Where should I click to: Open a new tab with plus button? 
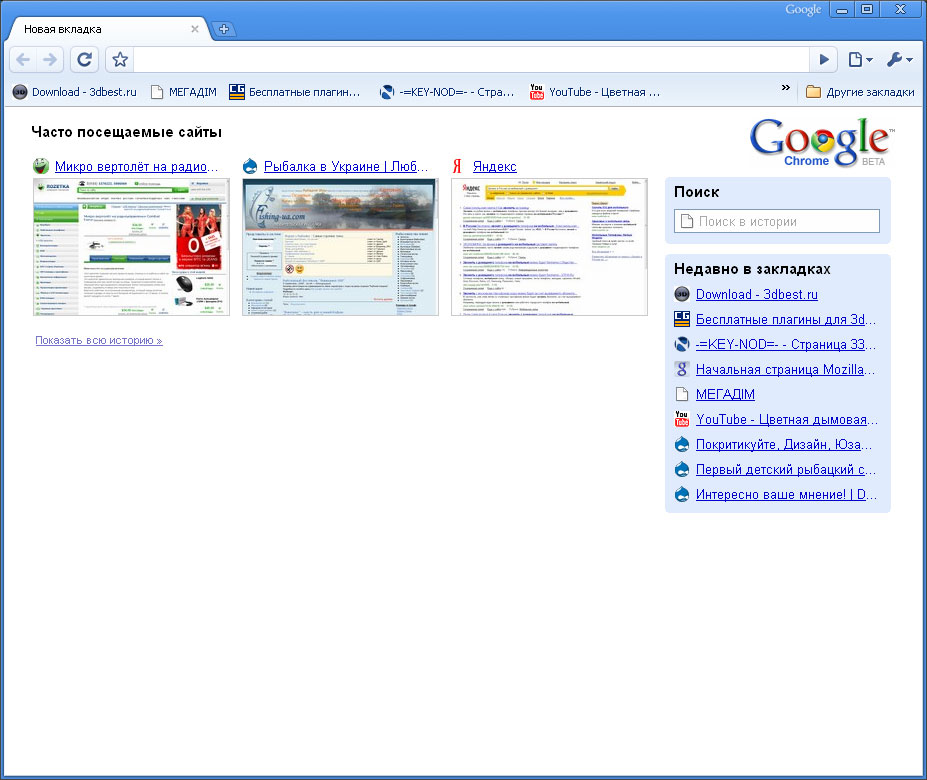tap(224, 29)
